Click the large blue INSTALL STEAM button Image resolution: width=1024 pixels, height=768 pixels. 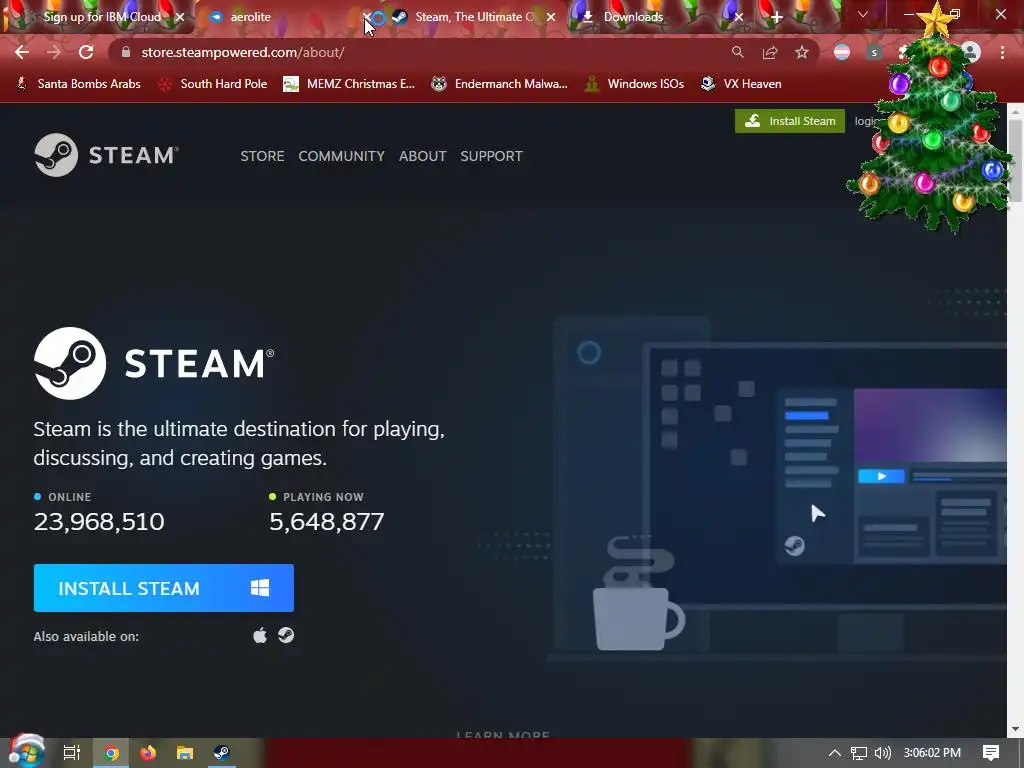point(164,588)
